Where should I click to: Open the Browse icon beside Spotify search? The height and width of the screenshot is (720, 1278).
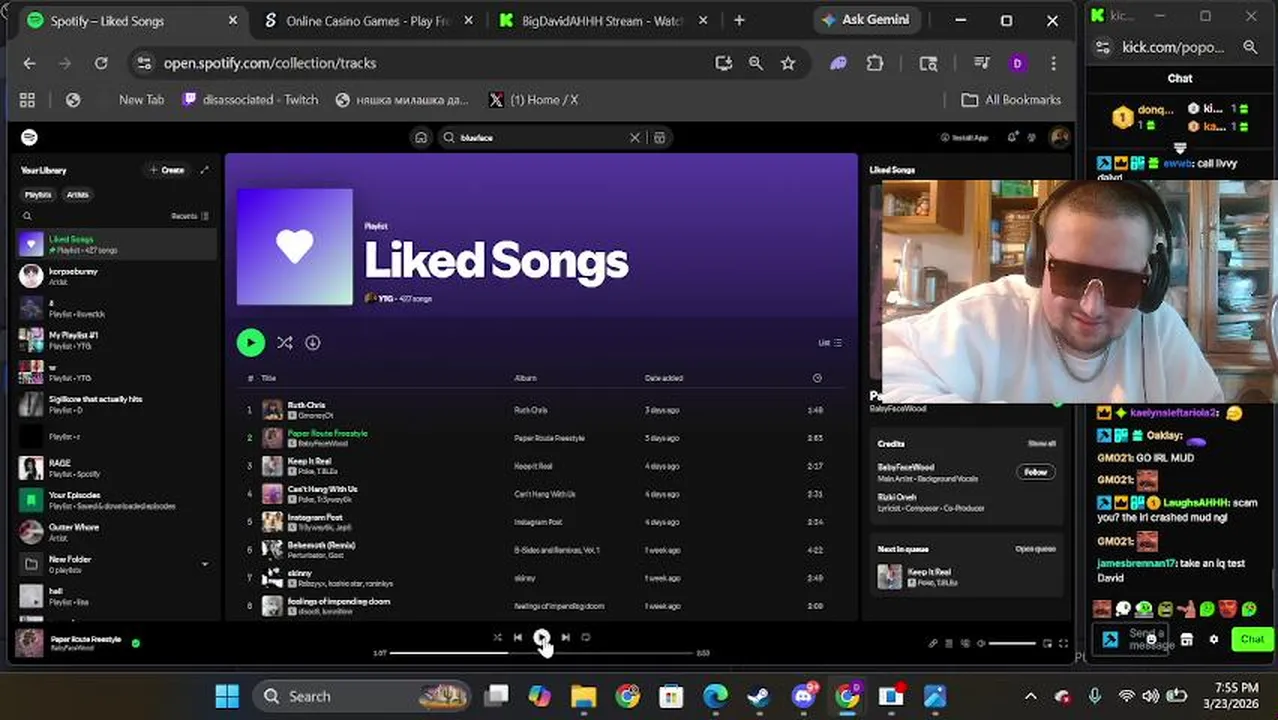click(659, 138)
